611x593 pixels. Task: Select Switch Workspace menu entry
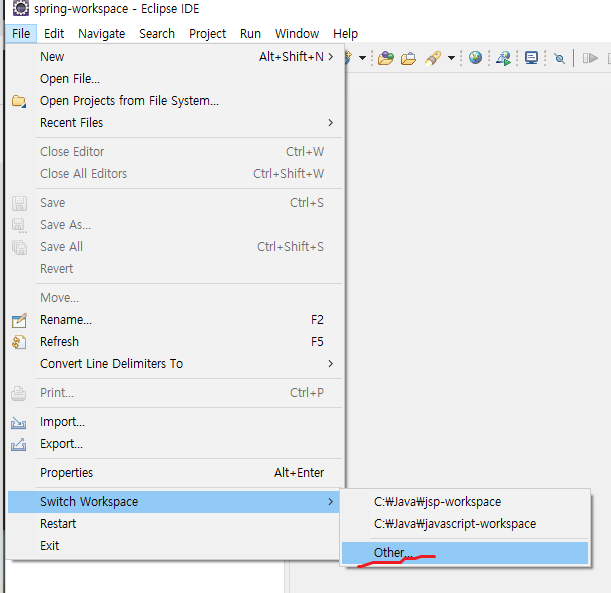coord(174,502)
